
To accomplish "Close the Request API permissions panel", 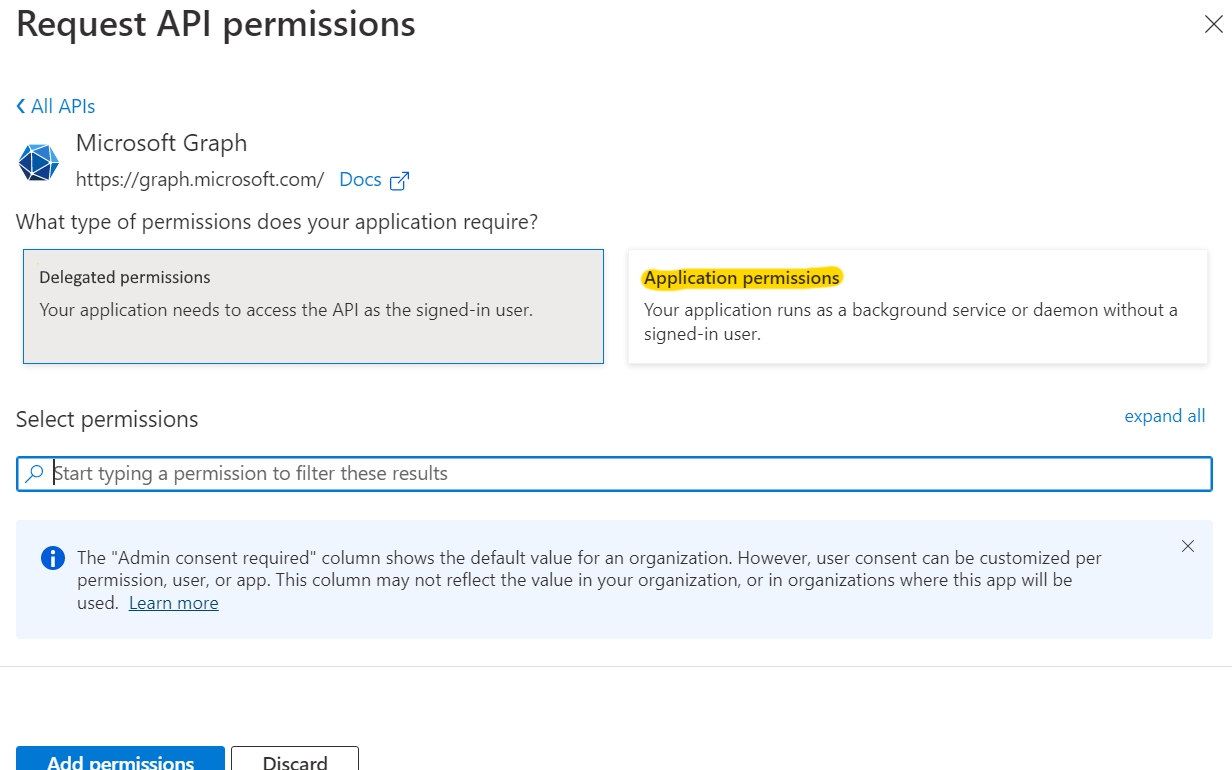I will 1212,25.
